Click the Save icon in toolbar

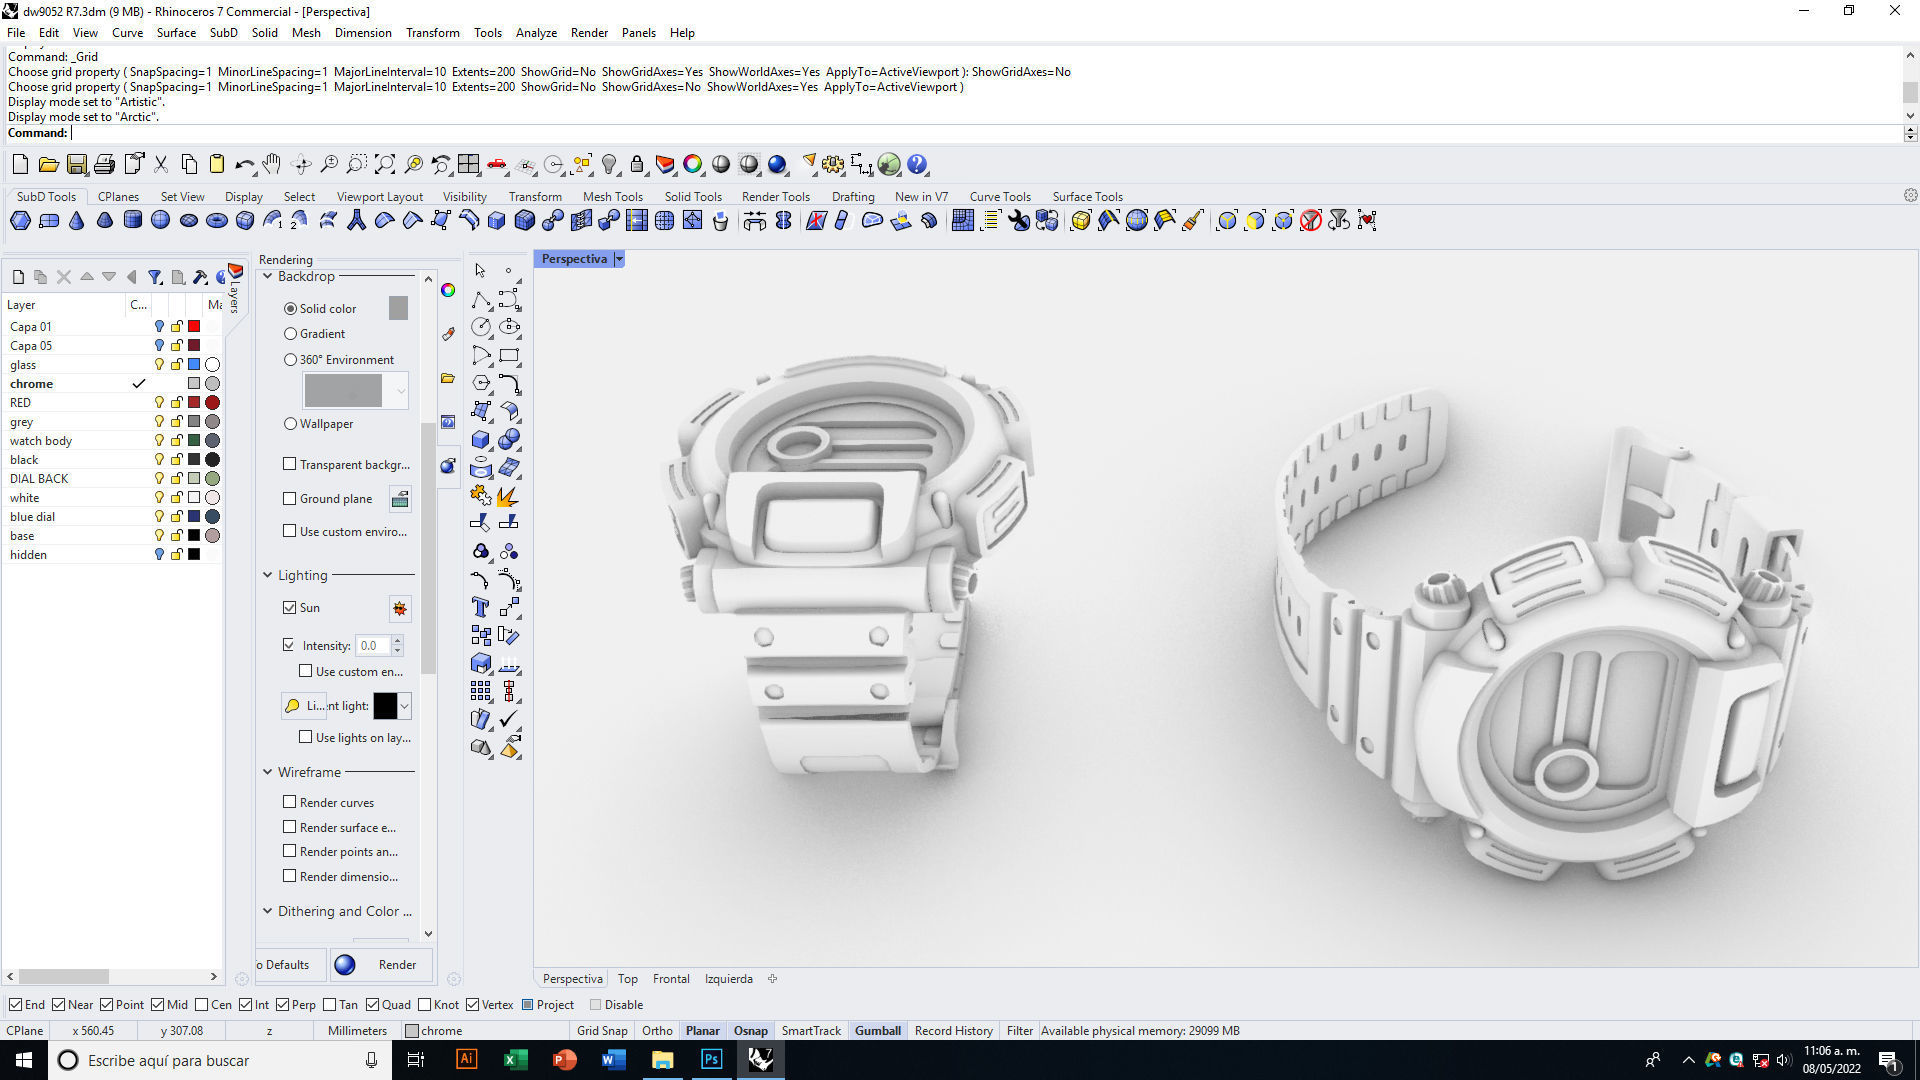[76, 164]
